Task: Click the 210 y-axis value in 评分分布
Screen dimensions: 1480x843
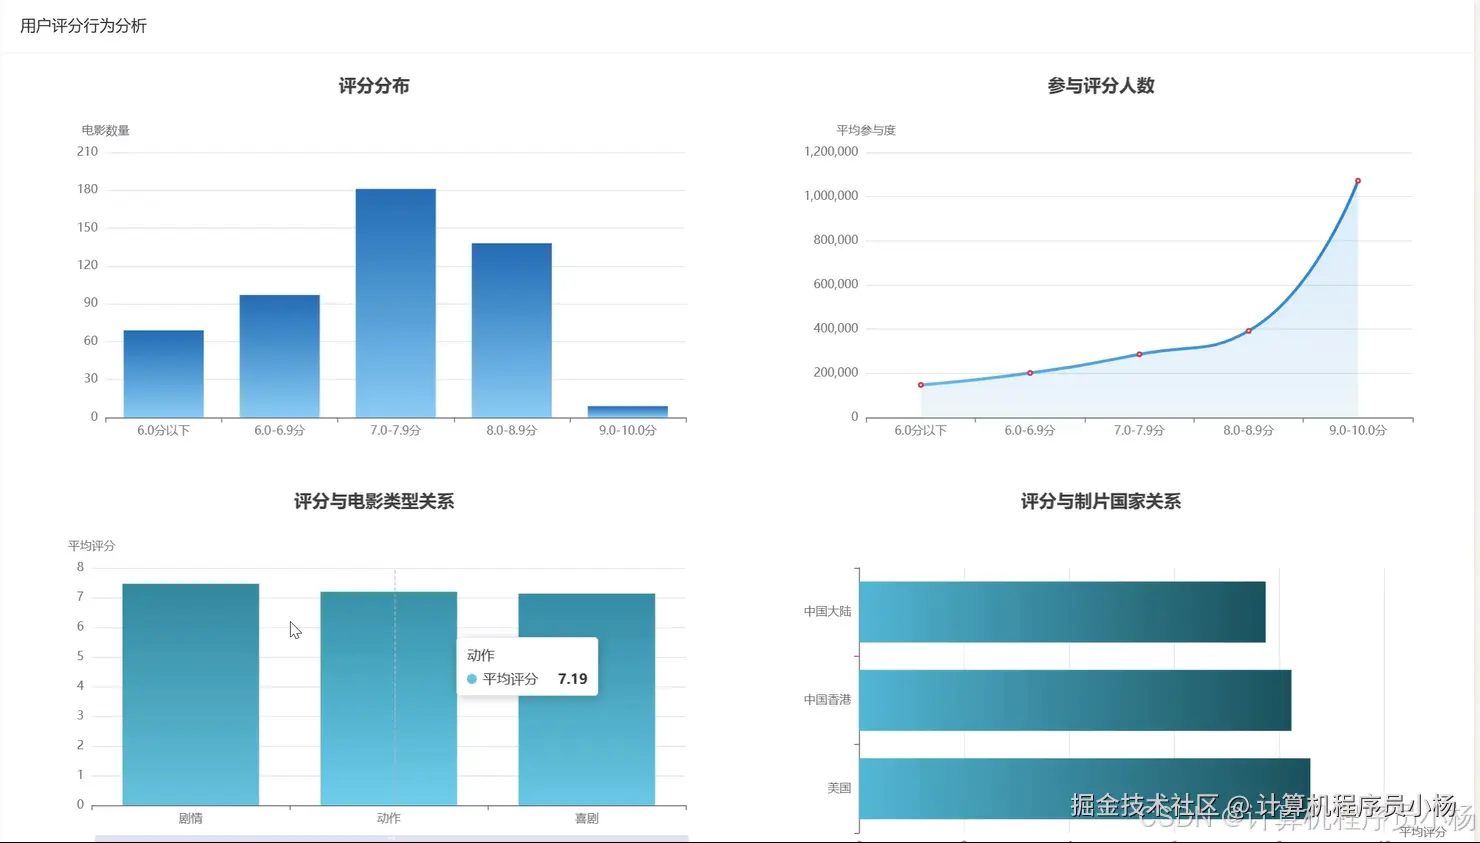Action: [x=88, y=152]
